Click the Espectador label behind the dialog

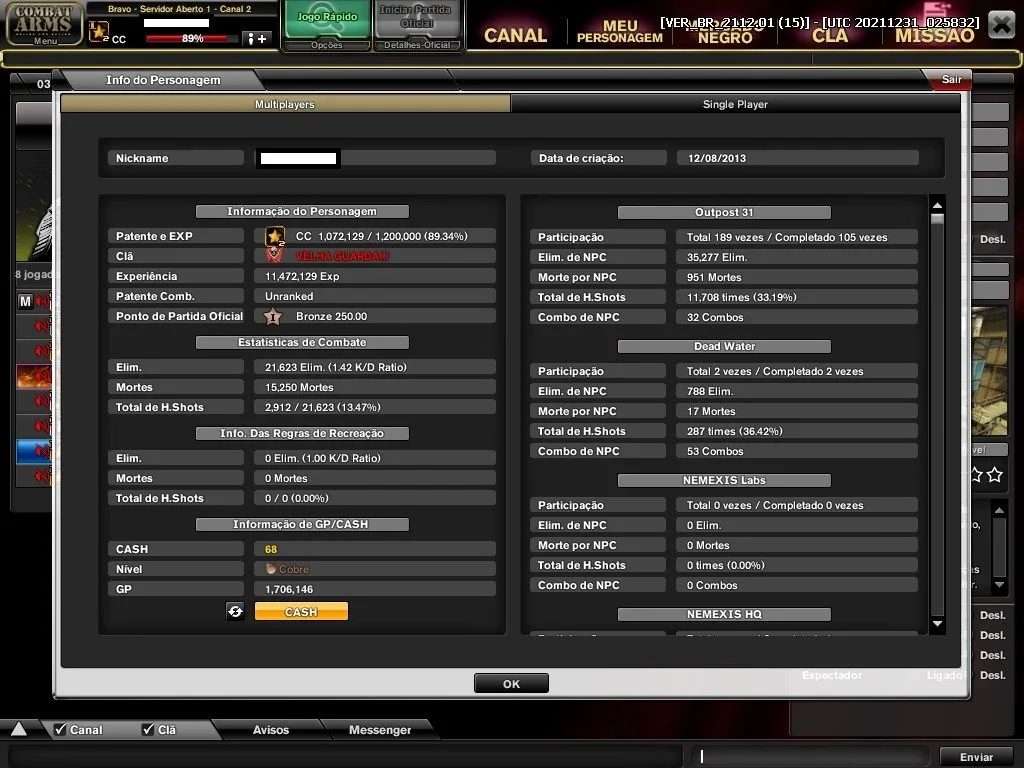(x=831, y=675)
